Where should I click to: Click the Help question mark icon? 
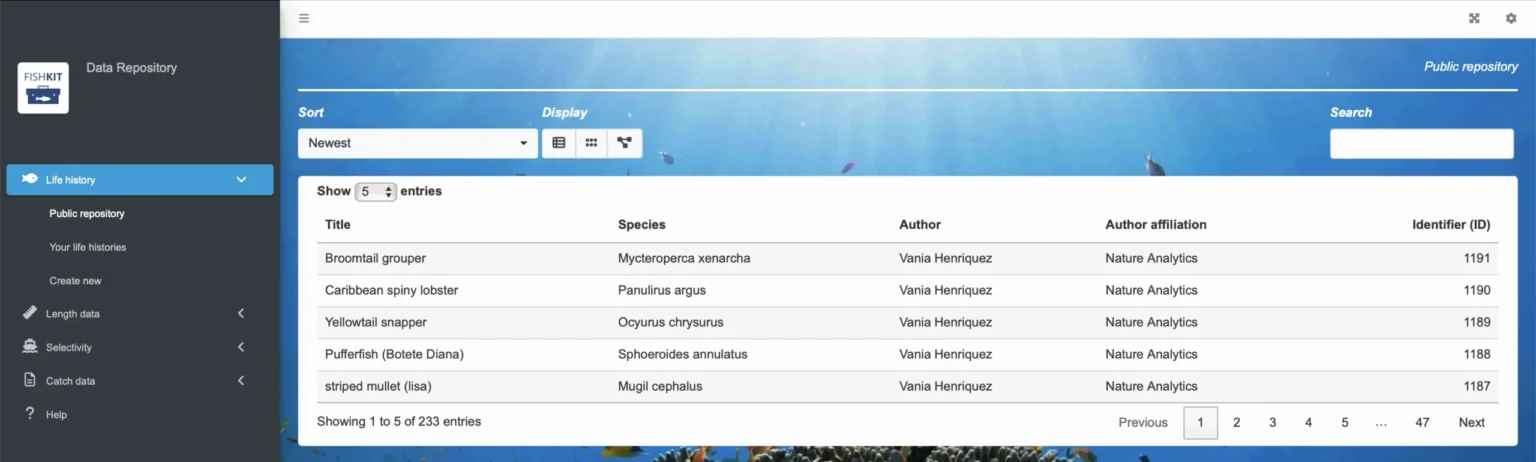tap(30, 414)
